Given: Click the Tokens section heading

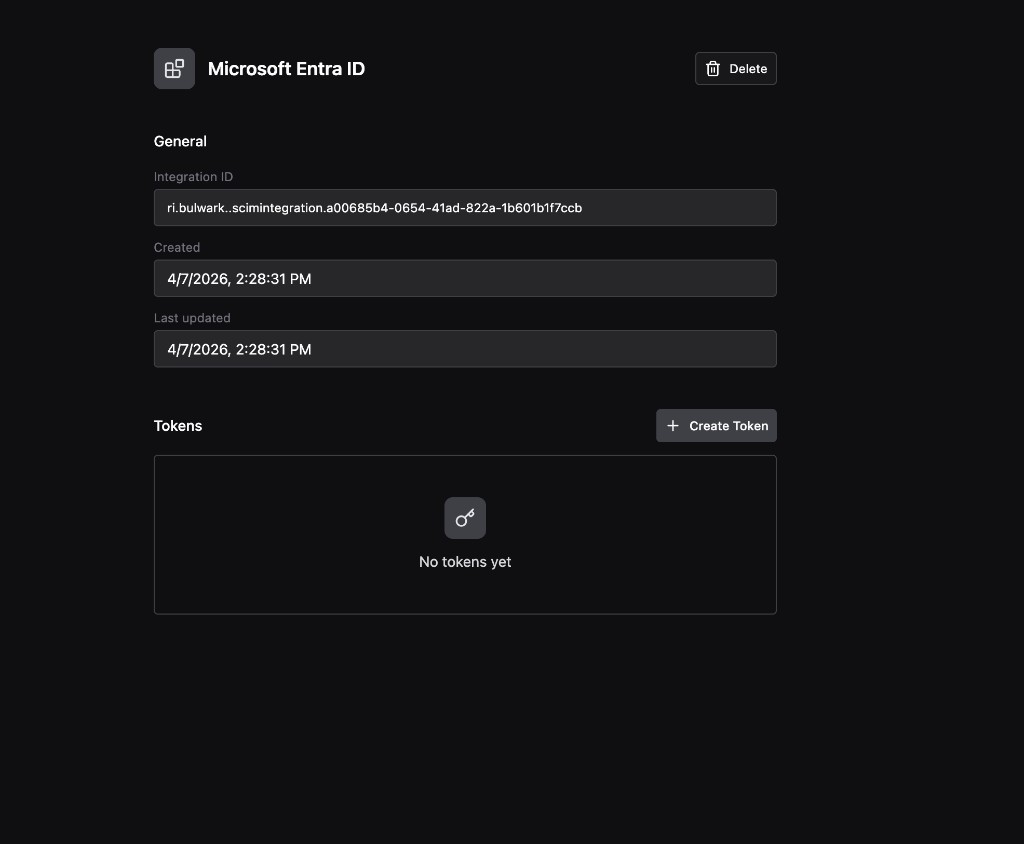Looking at the screenshot, I should point(178,426).
